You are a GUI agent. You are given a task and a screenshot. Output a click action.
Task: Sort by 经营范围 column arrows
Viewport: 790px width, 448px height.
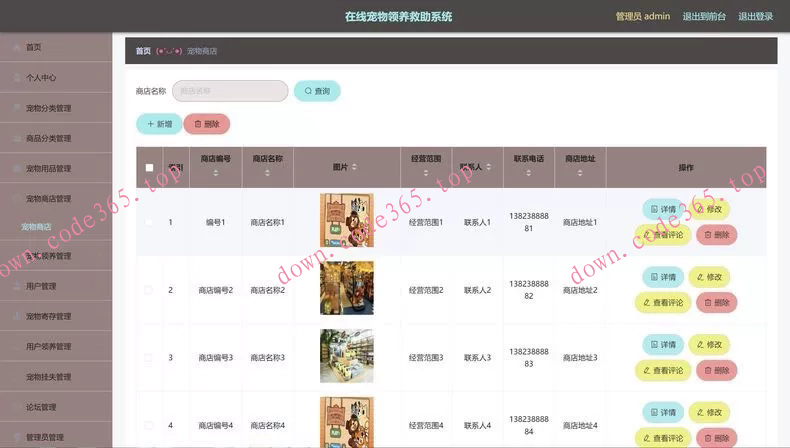426,173
